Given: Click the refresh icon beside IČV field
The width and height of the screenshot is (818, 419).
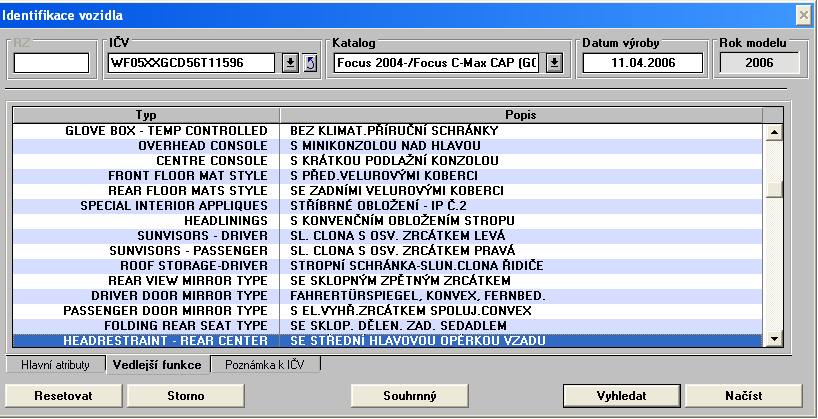Looking at the screenshot, I should (x=310, y=63).
